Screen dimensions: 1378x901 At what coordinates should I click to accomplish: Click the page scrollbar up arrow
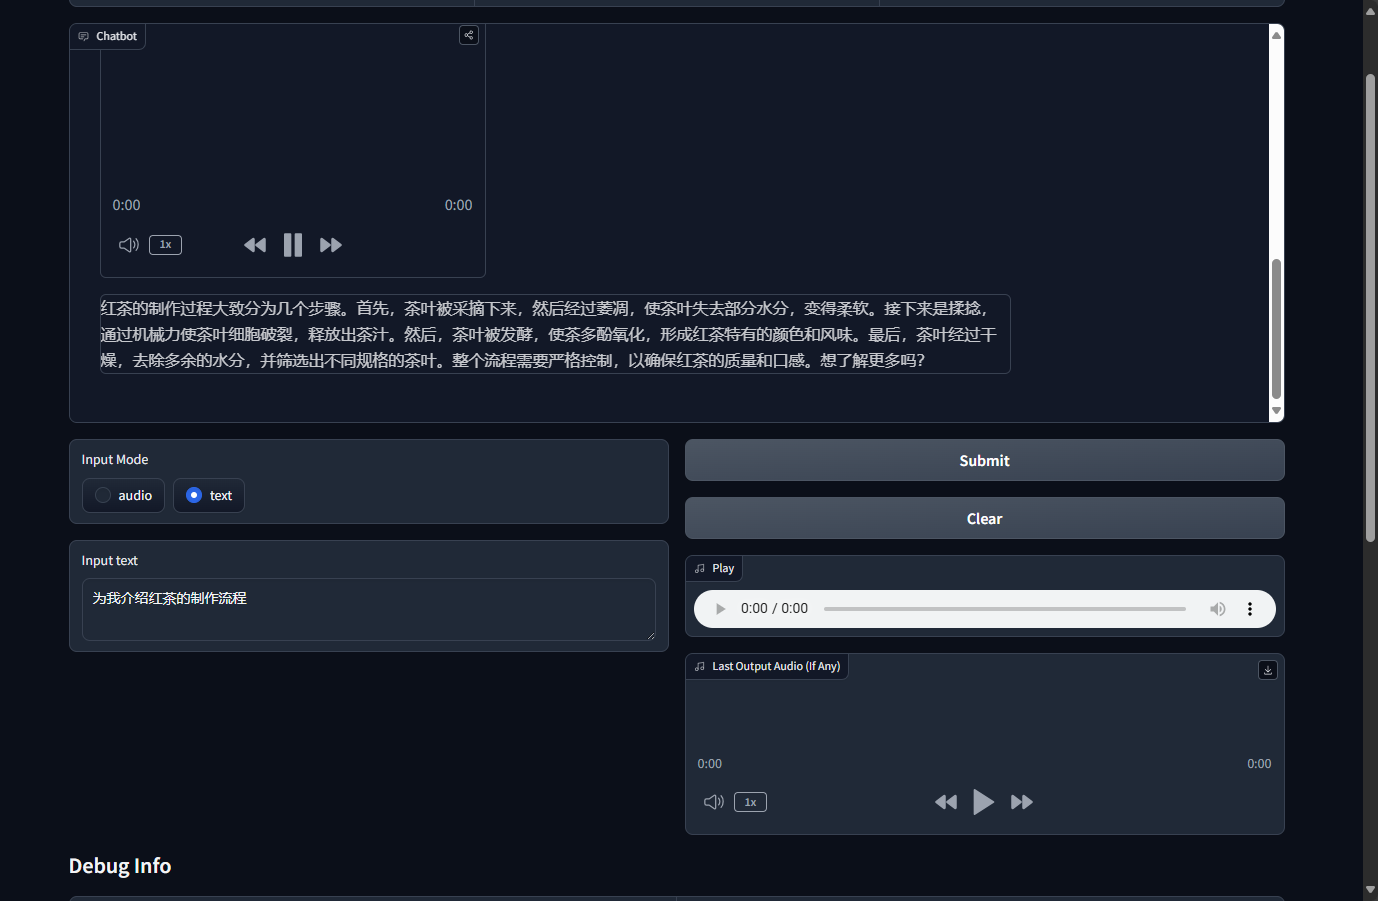[x=1370, y=10]
